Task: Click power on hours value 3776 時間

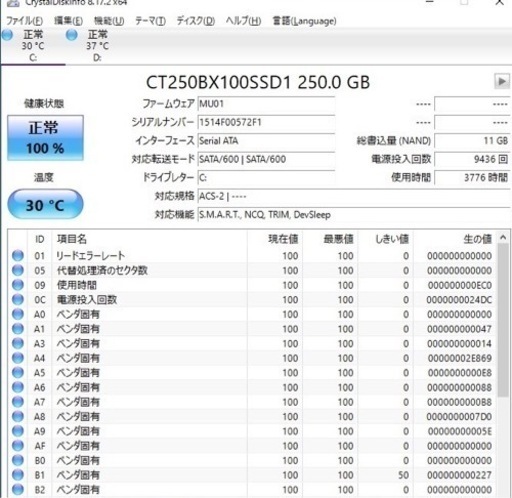Action: [472, 178]
